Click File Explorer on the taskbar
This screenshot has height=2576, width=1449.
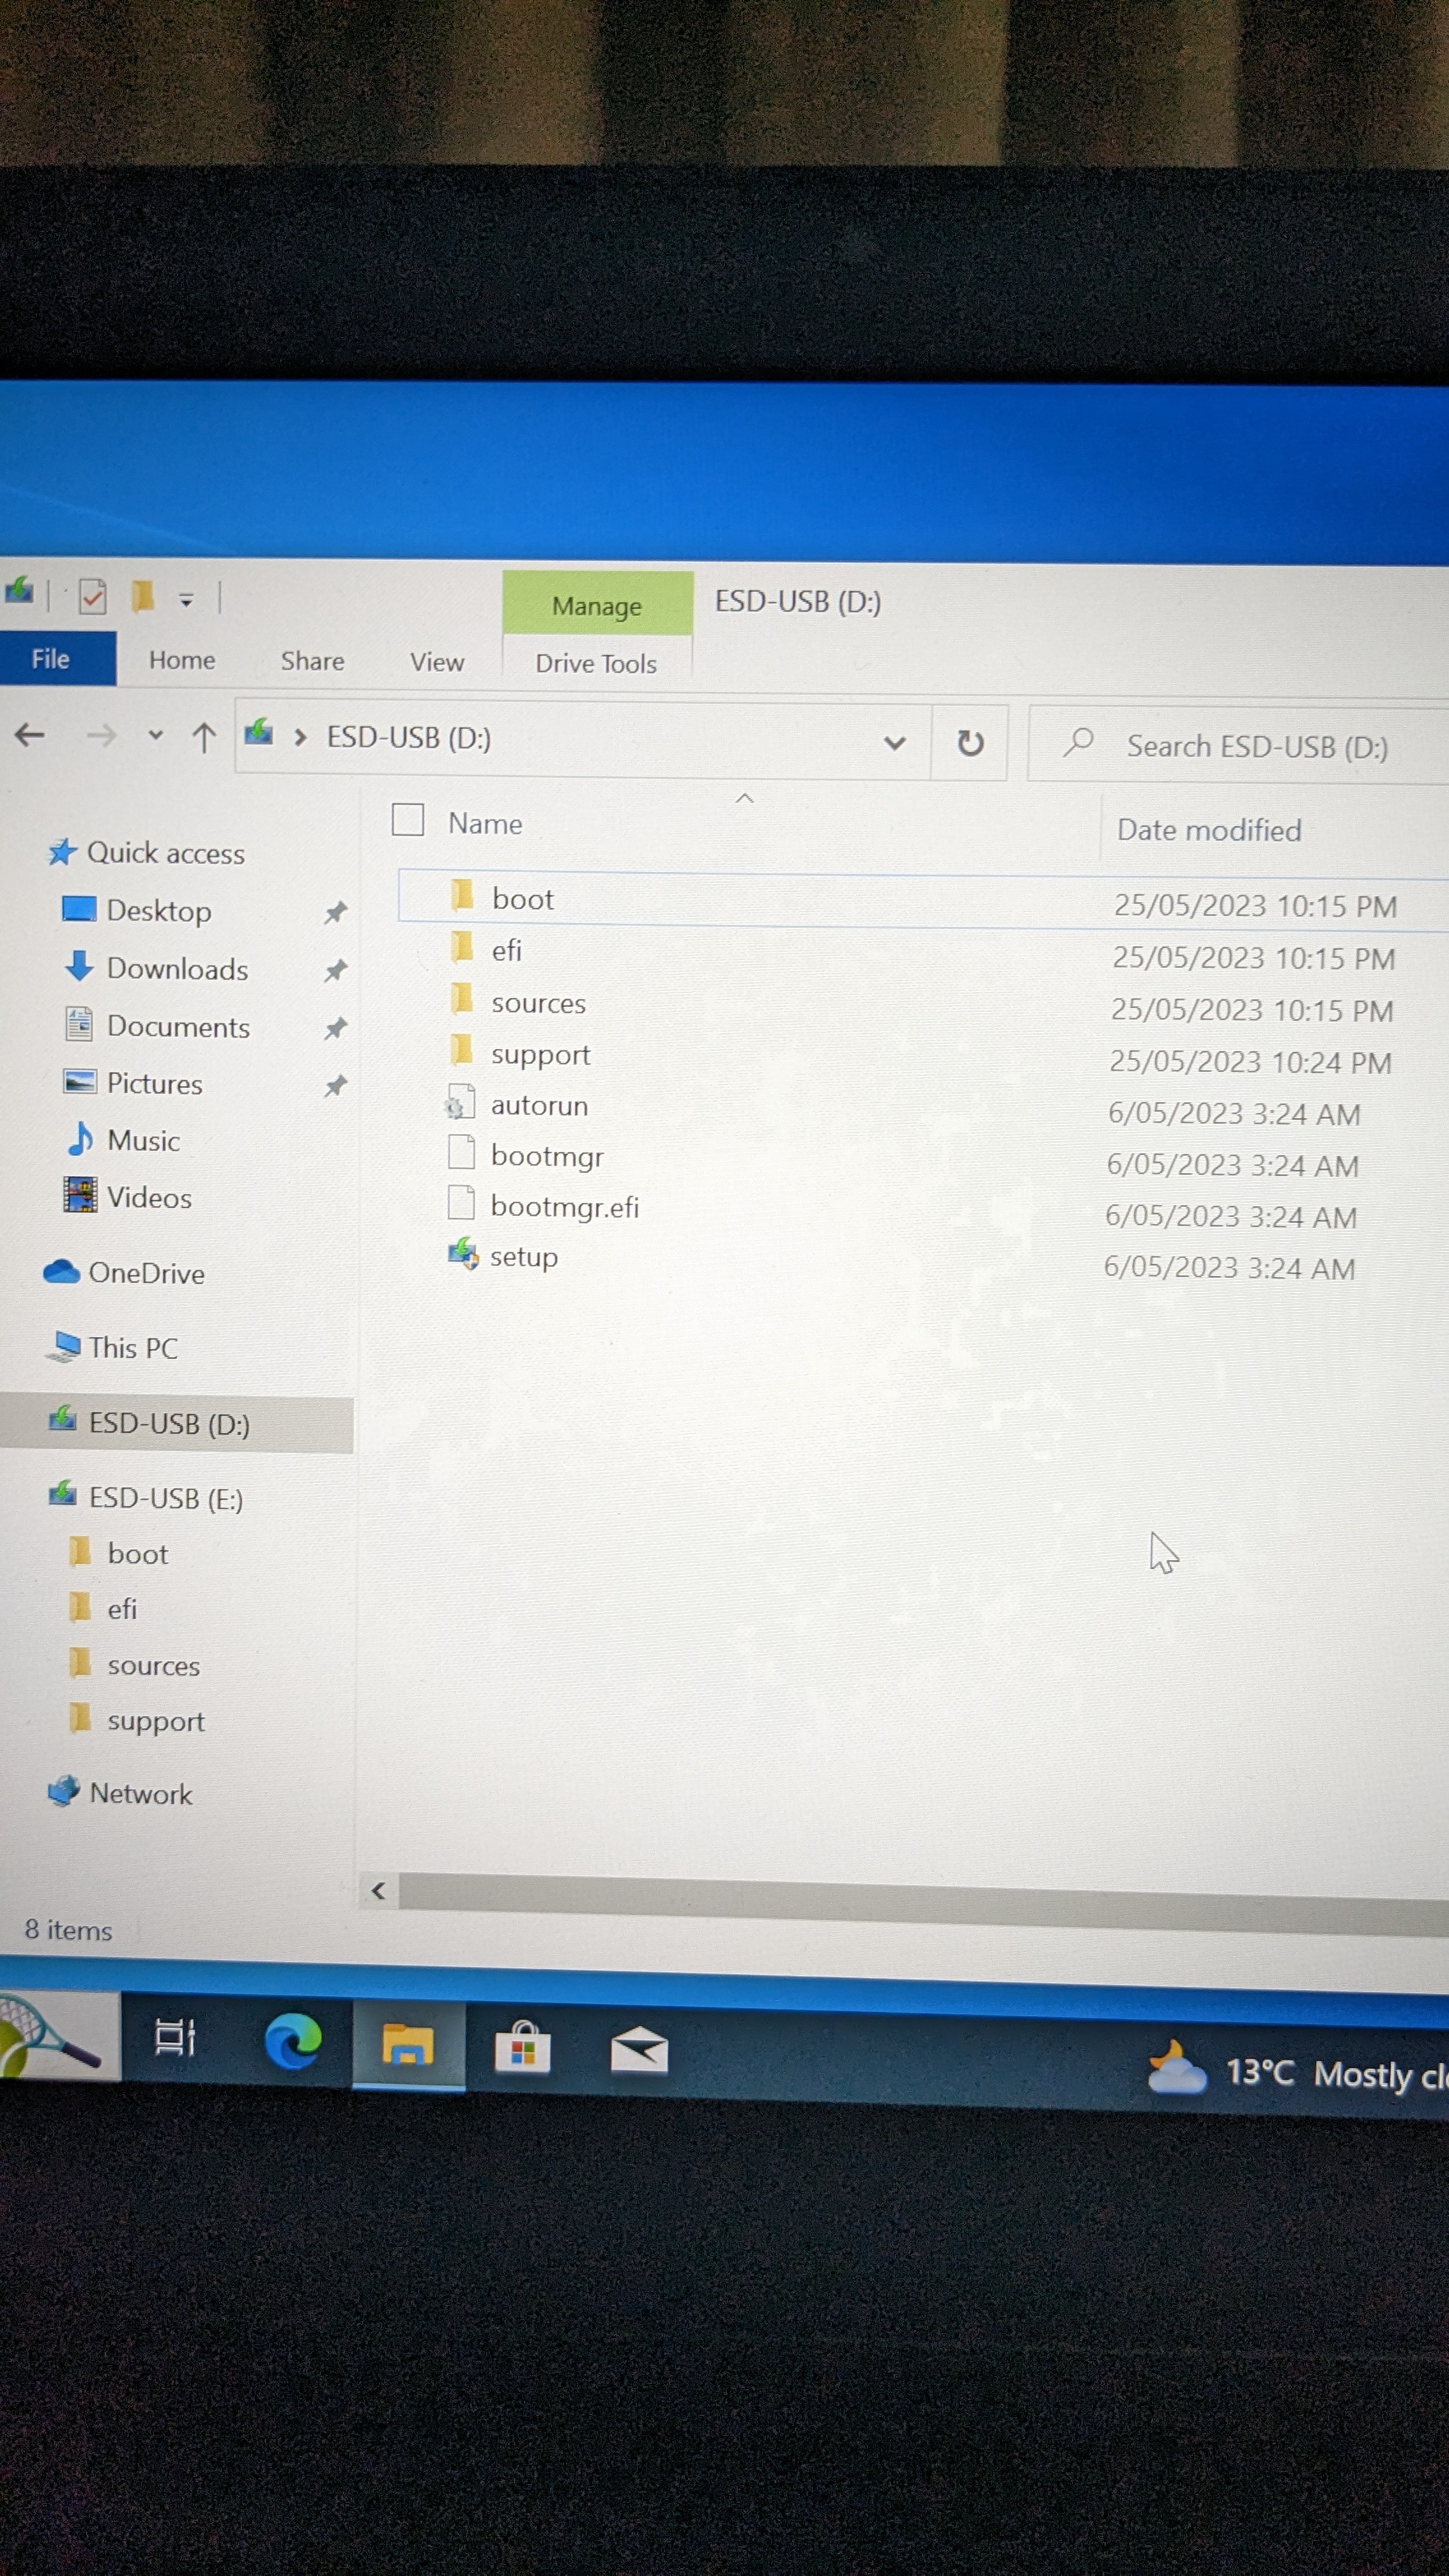coord(408,2045)
